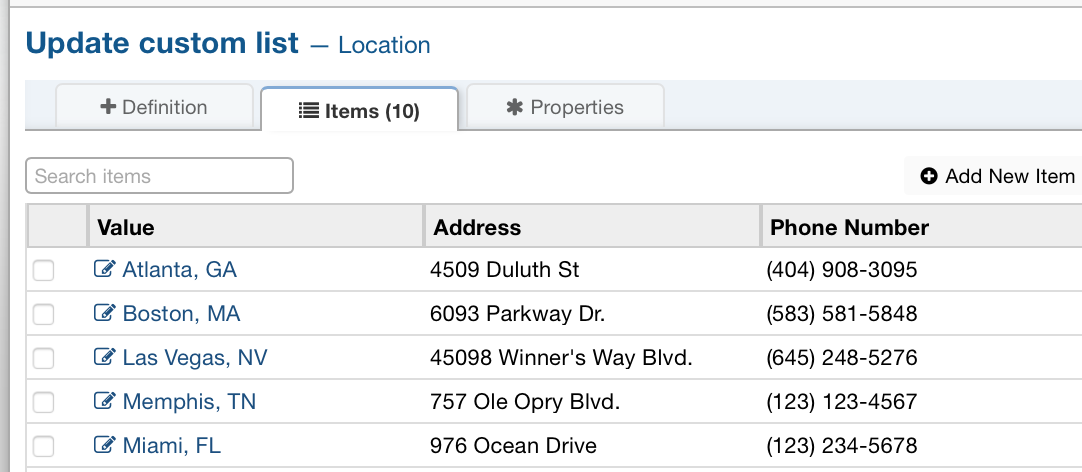Viewport: 1082px width, 472px height.
Task: Click the edit icon beside Memphis, TN
Action: tap(104, 401)
